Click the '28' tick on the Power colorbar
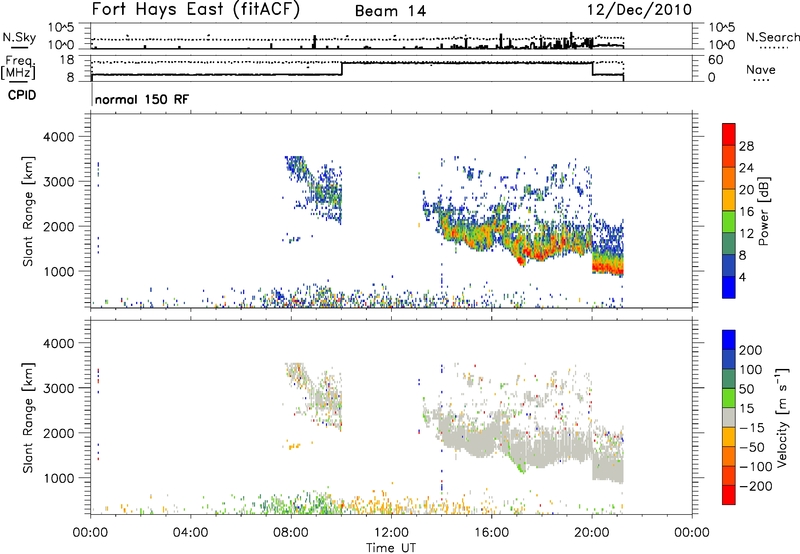The height and width of the screenshot is (554, 800). pyautogui.click(x=746, y=146)
